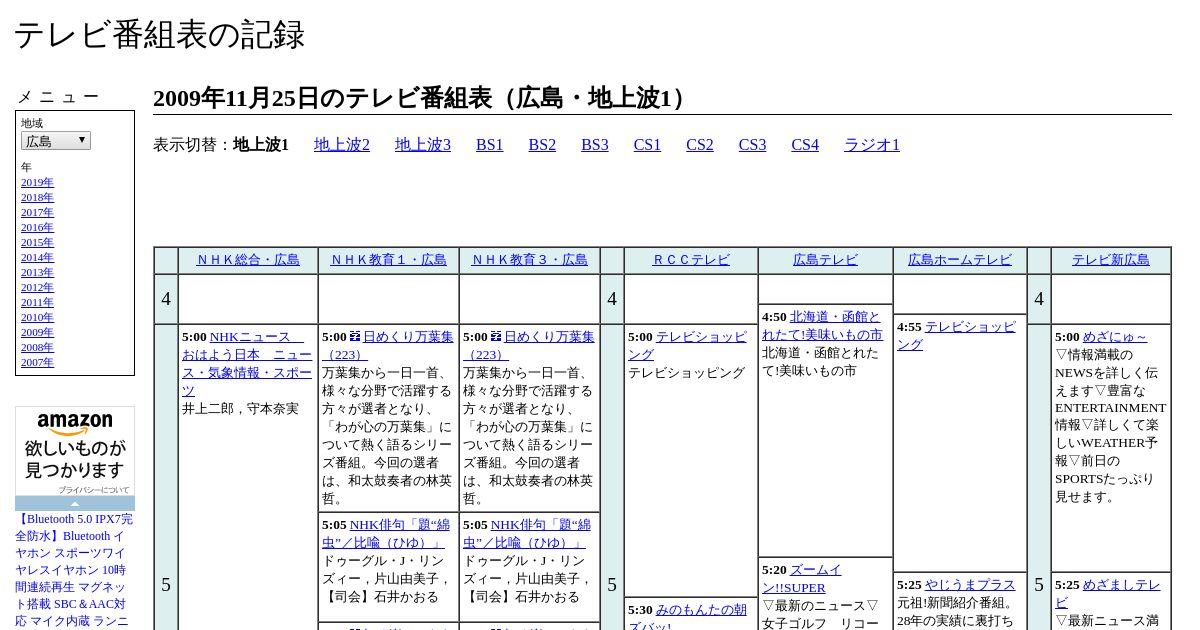This screenshot has width=1200, height=630.
Task: Open the 5:00 NHKニュース おはよう日本 program
Action: [x=246, y=364]
